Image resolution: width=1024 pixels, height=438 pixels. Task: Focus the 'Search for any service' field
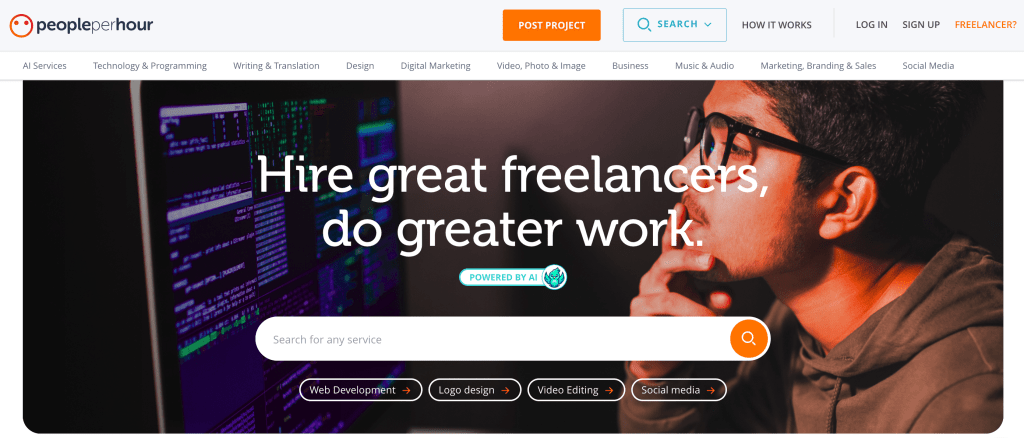point(492,339)
